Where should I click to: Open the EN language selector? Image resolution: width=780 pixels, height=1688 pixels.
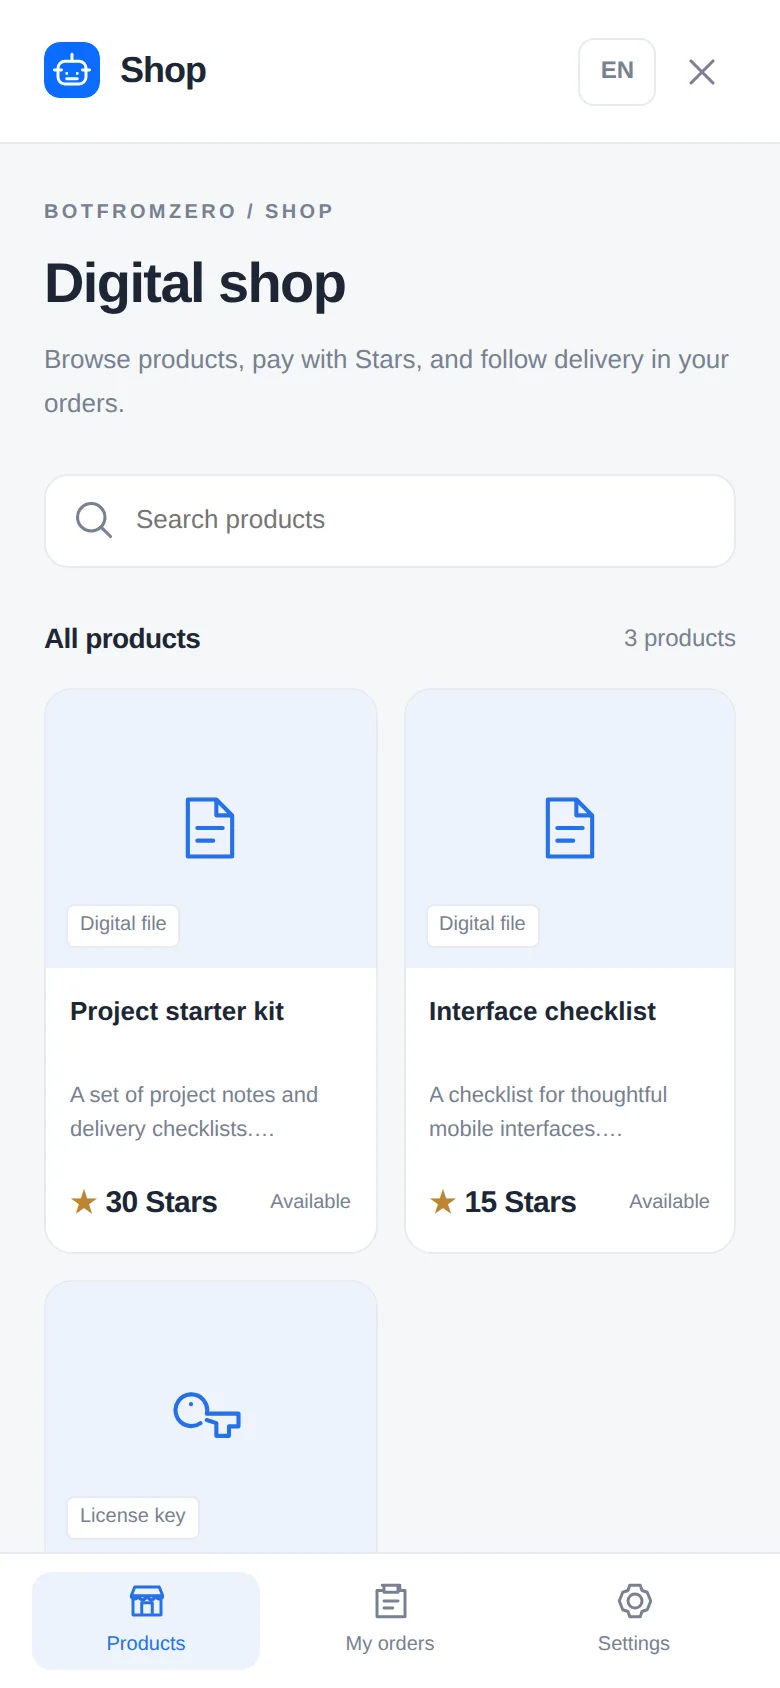617,71
